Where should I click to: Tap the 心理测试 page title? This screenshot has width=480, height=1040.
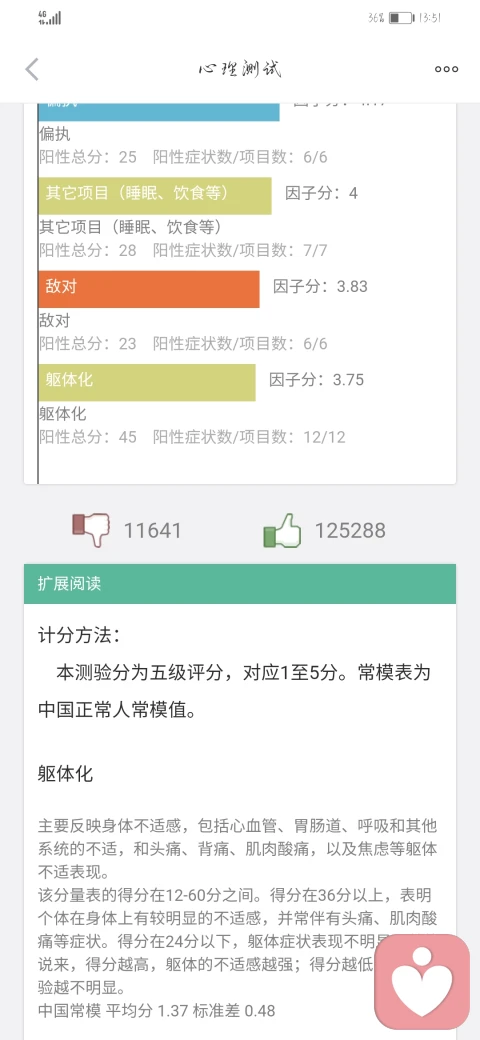pyautogui.click(x=240, y=69)
